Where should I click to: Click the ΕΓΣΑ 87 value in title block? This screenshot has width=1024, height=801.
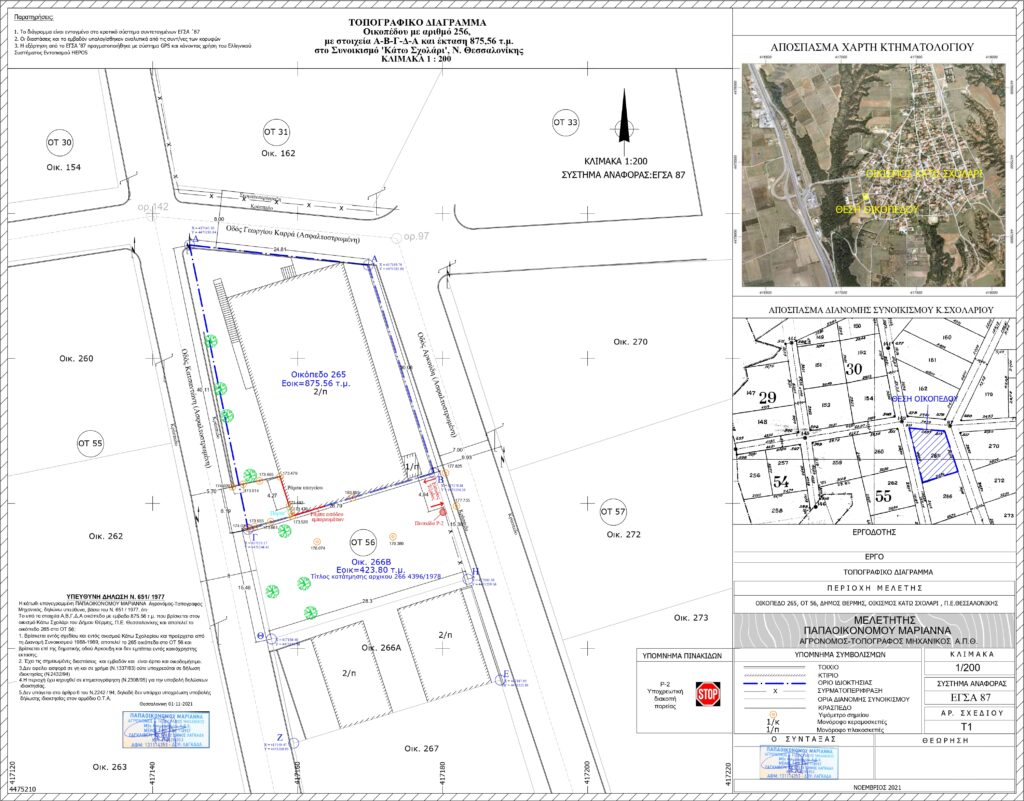coord(968,698)
